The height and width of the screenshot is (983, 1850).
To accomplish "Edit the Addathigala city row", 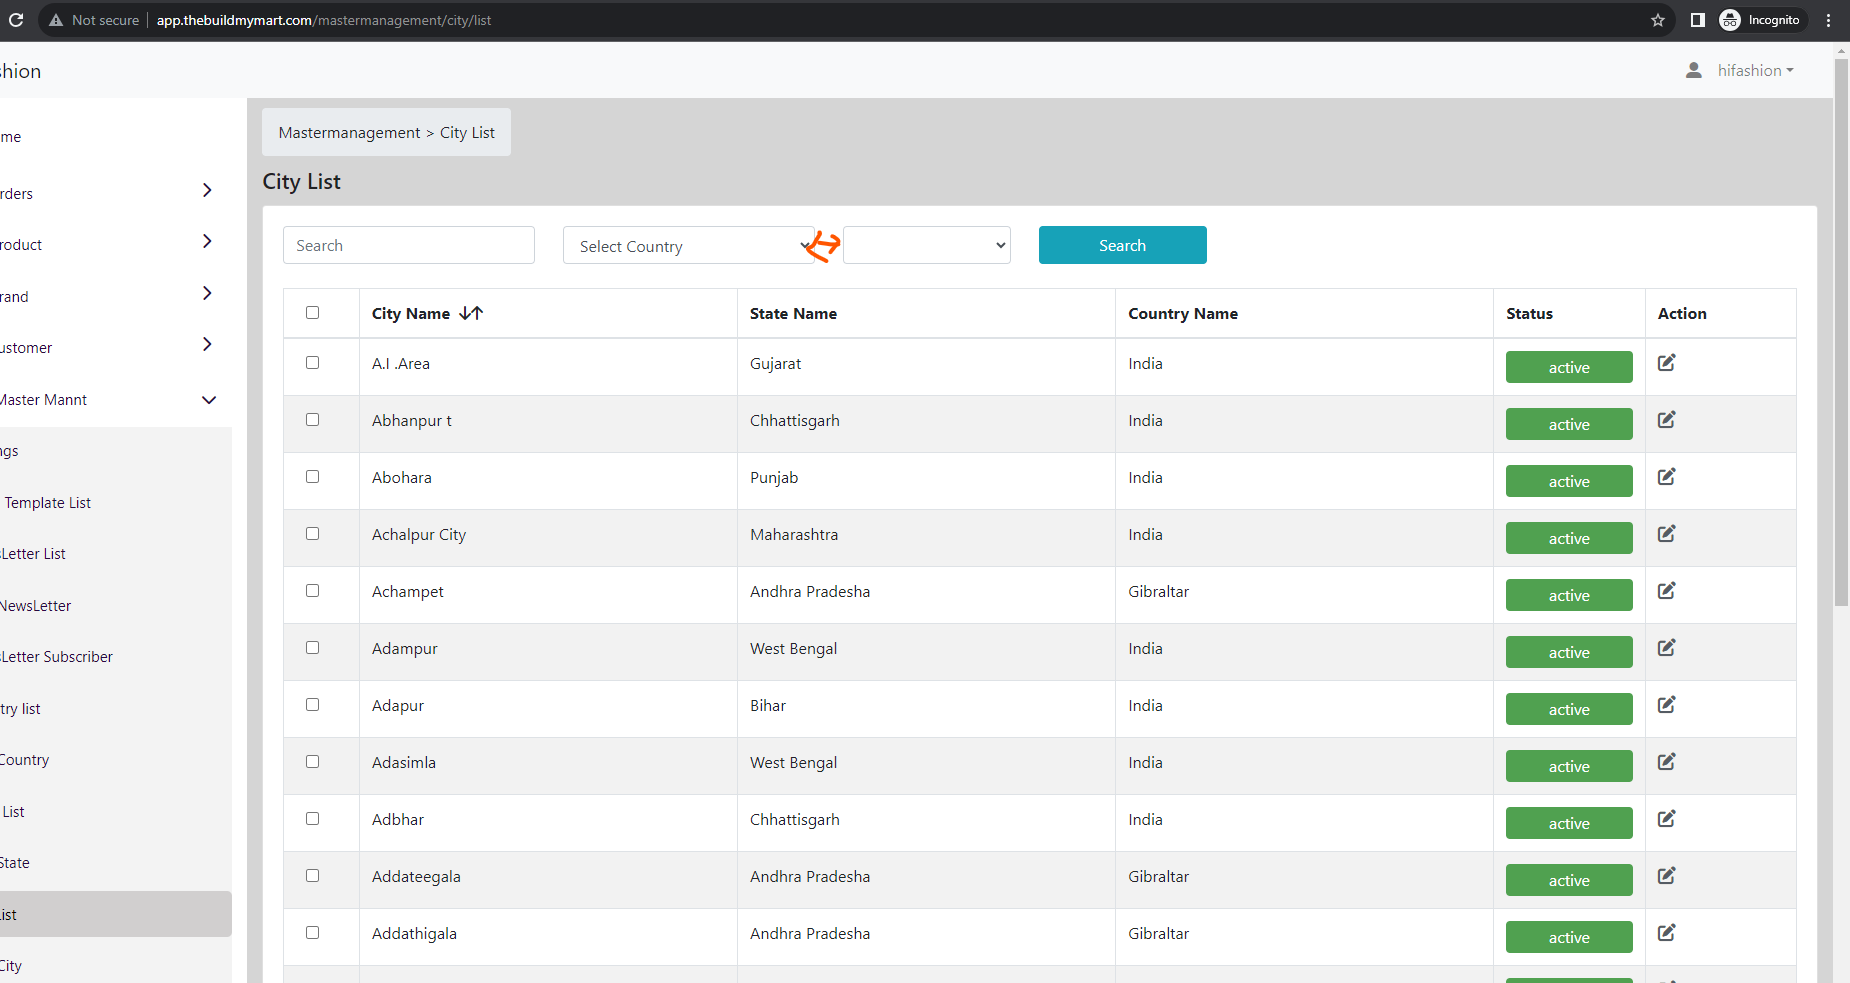I will [1666, 933].
